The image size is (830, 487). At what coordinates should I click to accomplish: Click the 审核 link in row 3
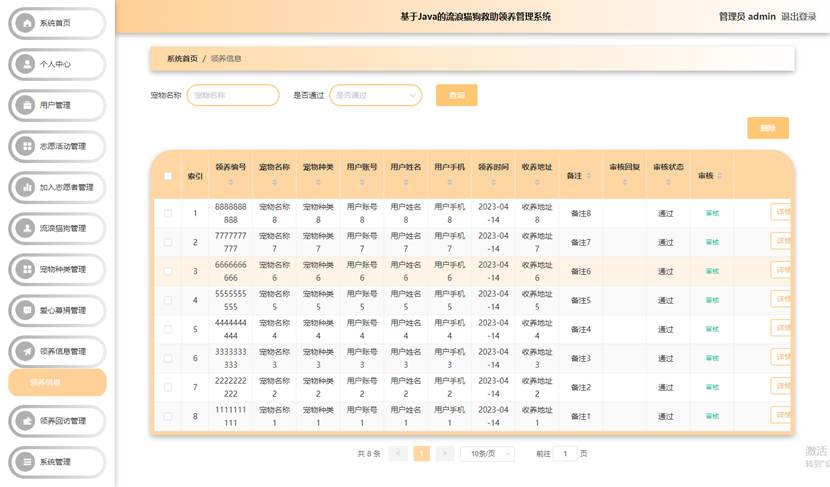pyautogui.click(x=712, y=271)
